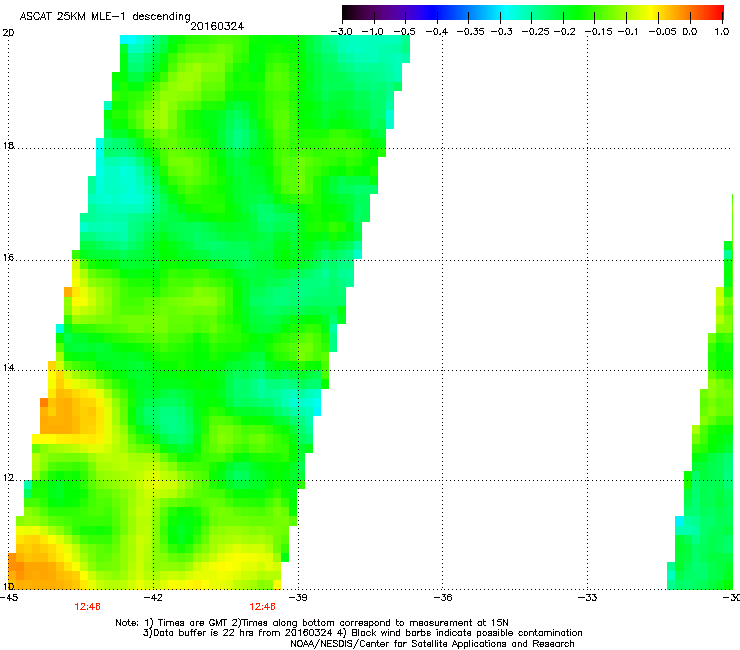Click the title "ASCAT 25KM MLE-1 descending"
The image size is (740, 650).
point(105,16)
